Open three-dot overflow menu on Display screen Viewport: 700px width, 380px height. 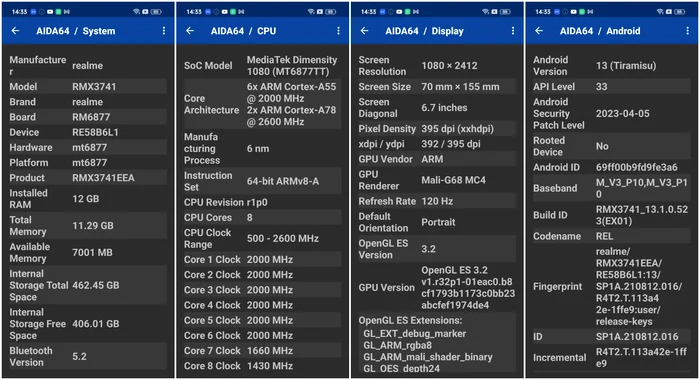click(513, 31)
